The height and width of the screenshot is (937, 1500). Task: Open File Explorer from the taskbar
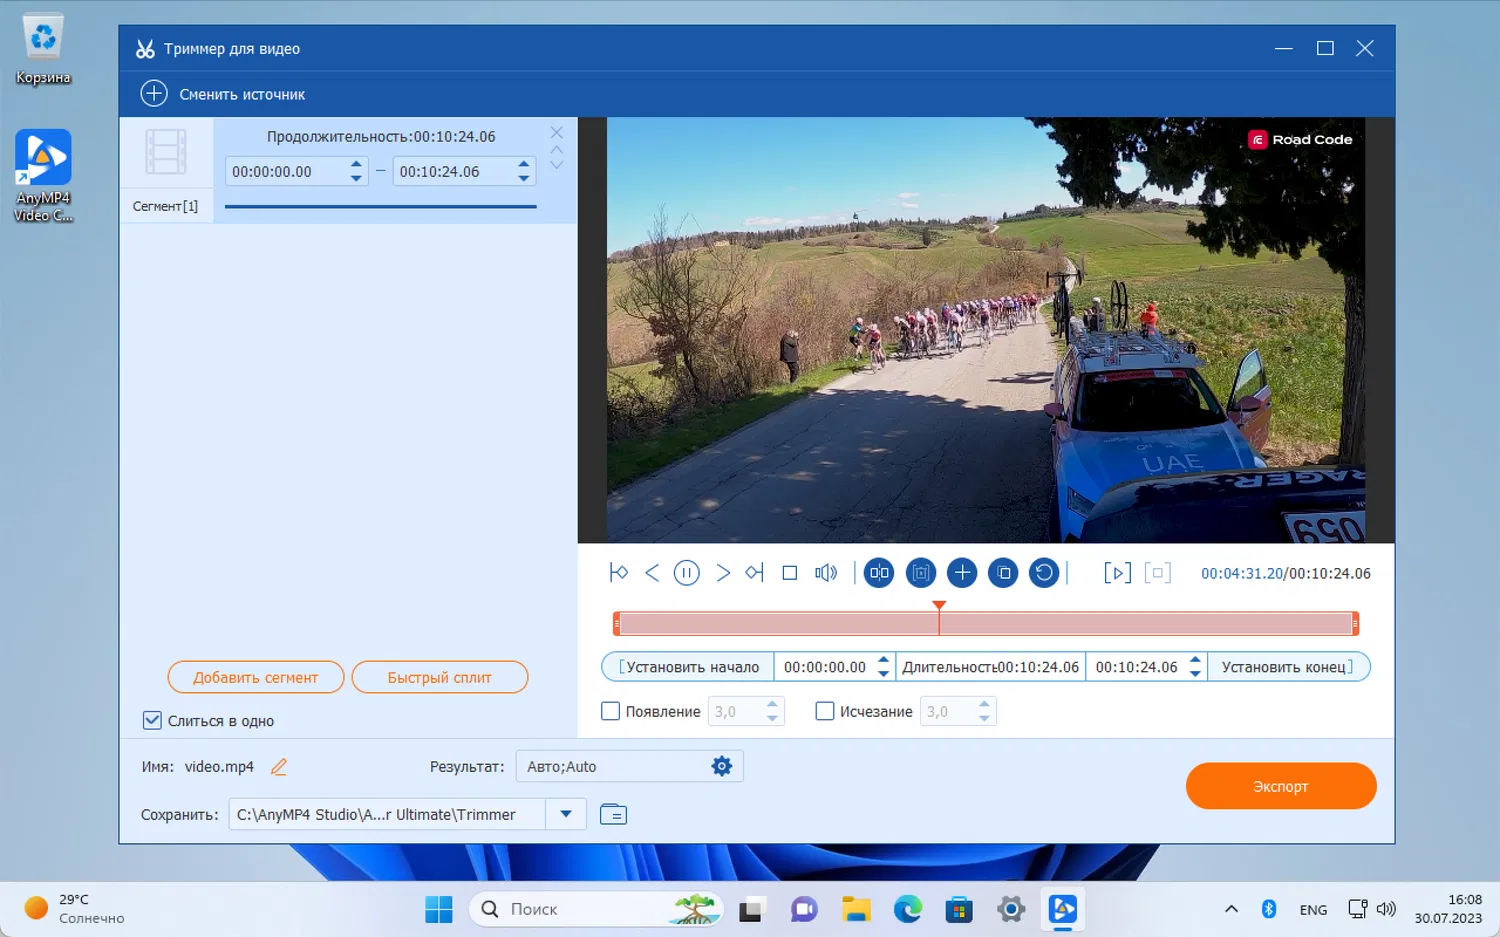(856, 909)
